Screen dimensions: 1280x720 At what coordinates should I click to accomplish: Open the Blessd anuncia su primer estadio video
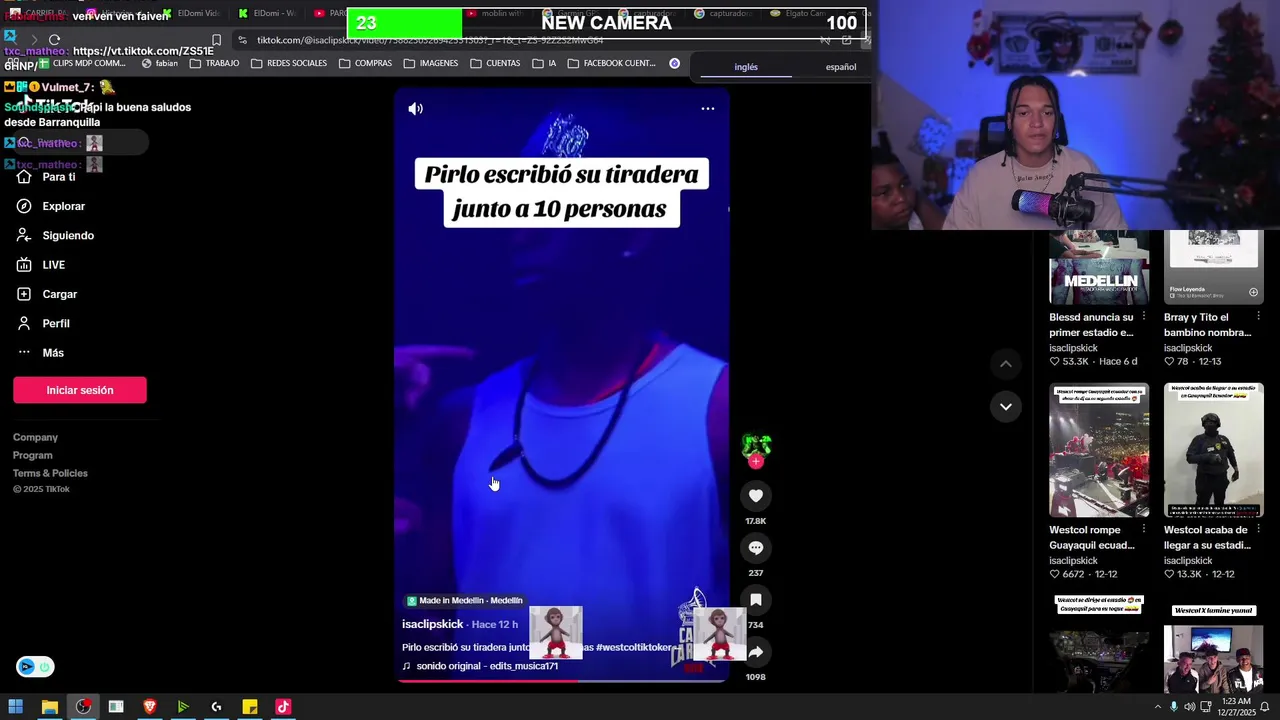tap(1099, 267)
